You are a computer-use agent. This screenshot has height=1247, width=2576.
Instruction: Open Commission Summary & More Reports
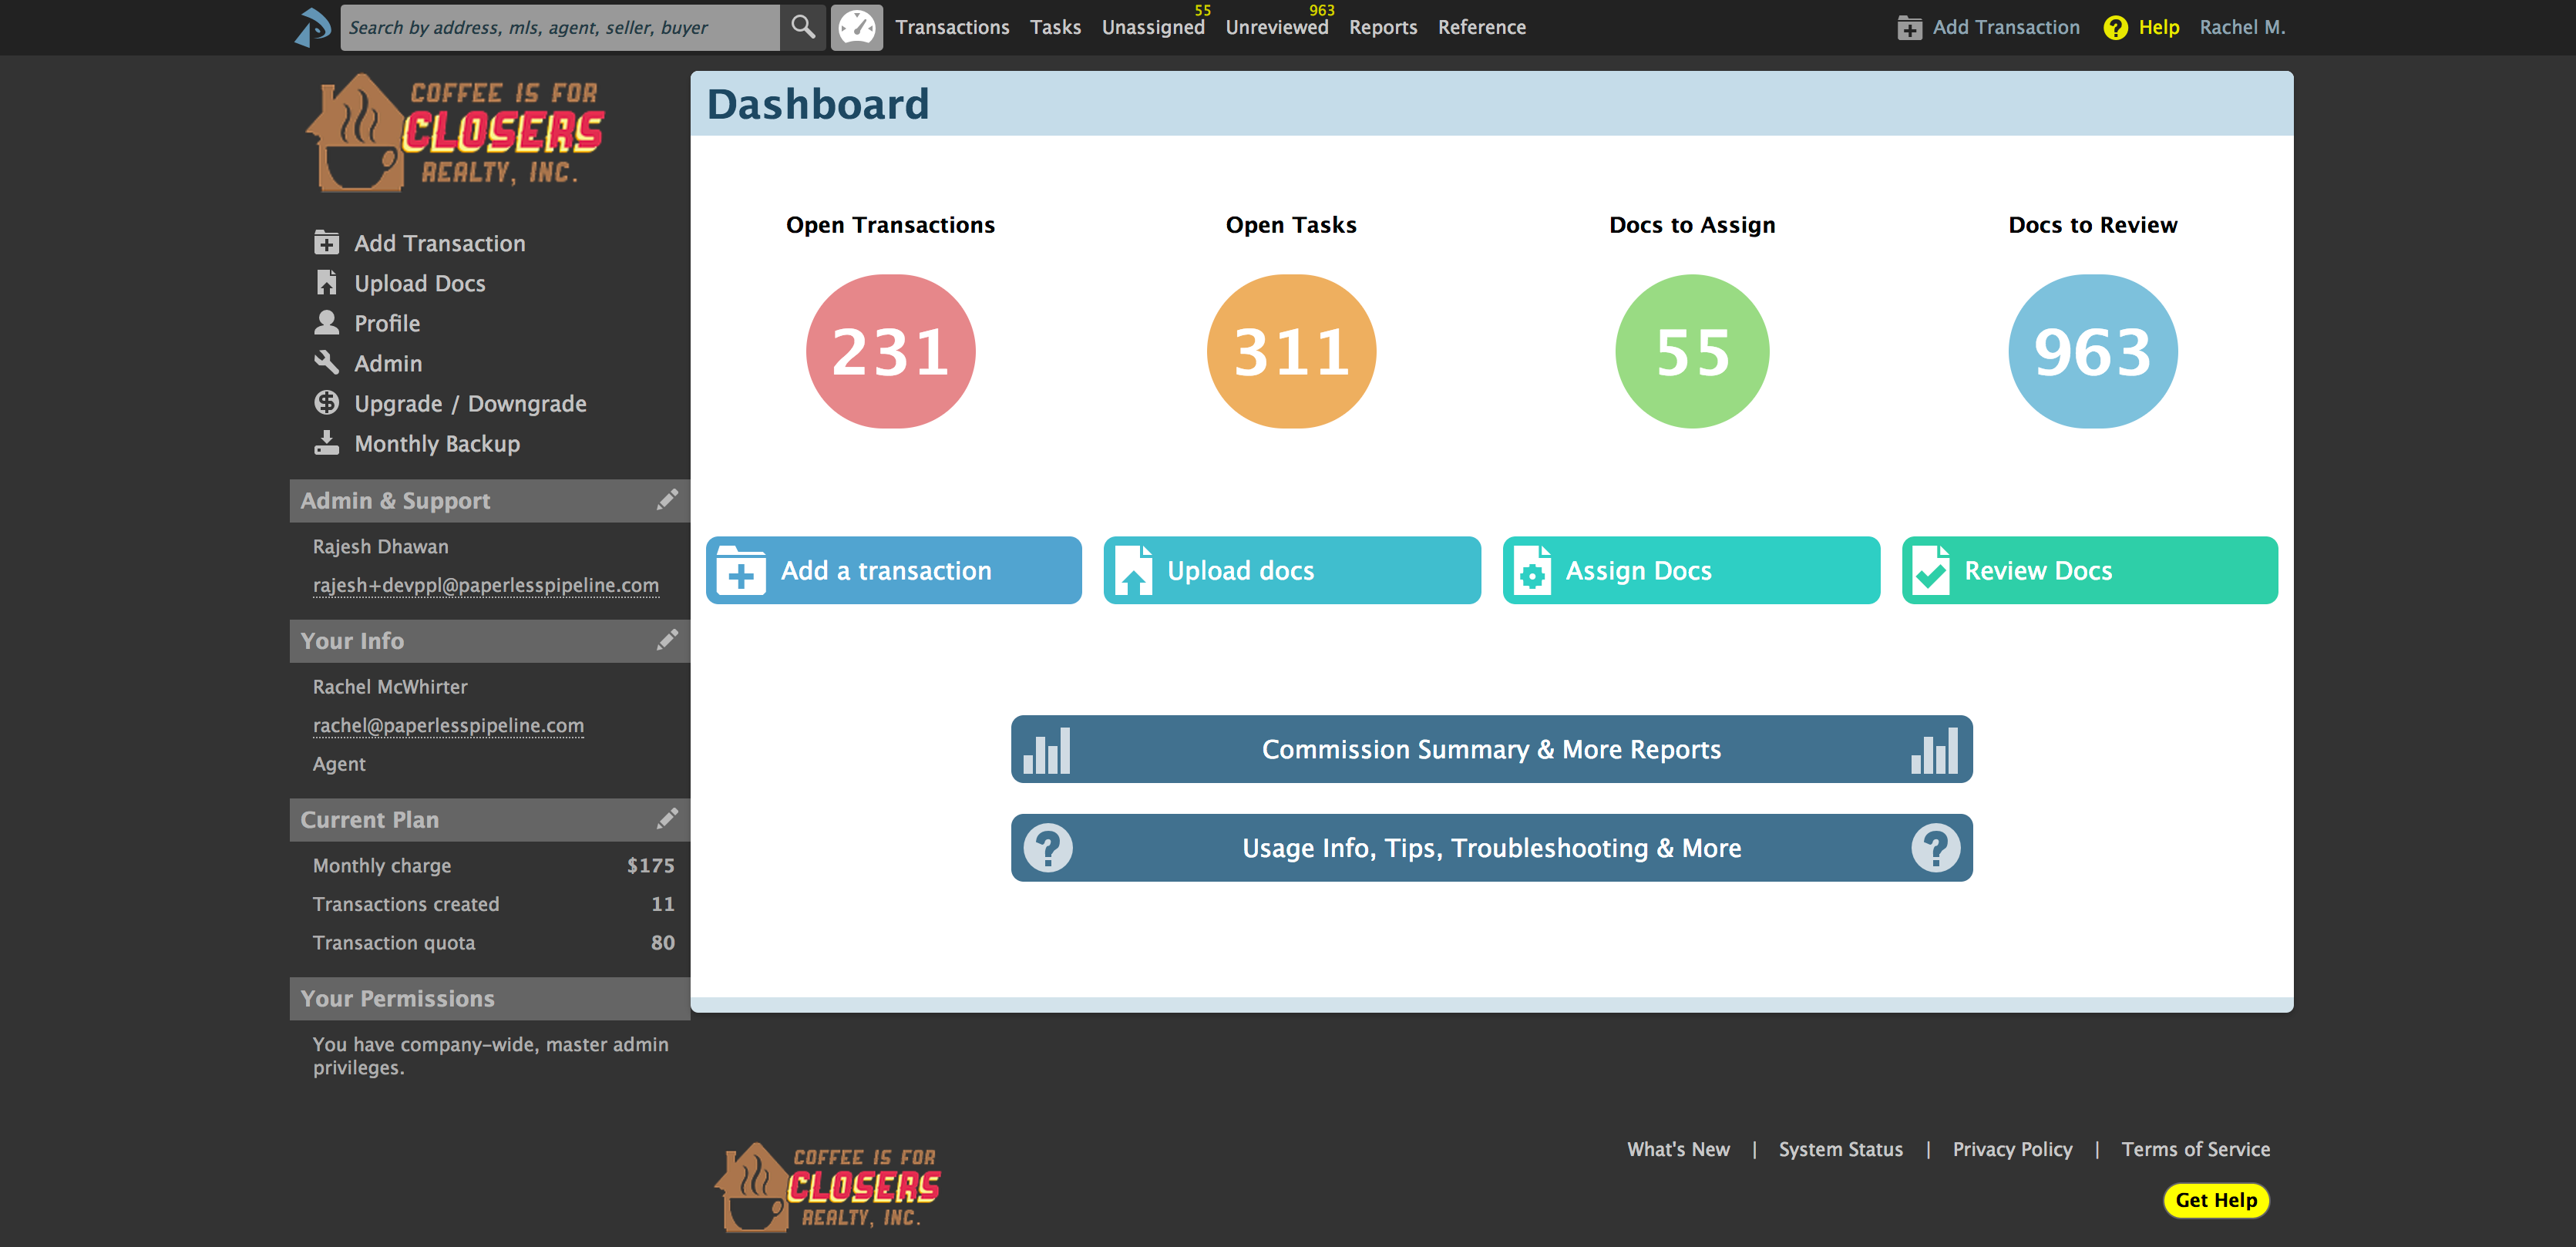click(1491, 749)
